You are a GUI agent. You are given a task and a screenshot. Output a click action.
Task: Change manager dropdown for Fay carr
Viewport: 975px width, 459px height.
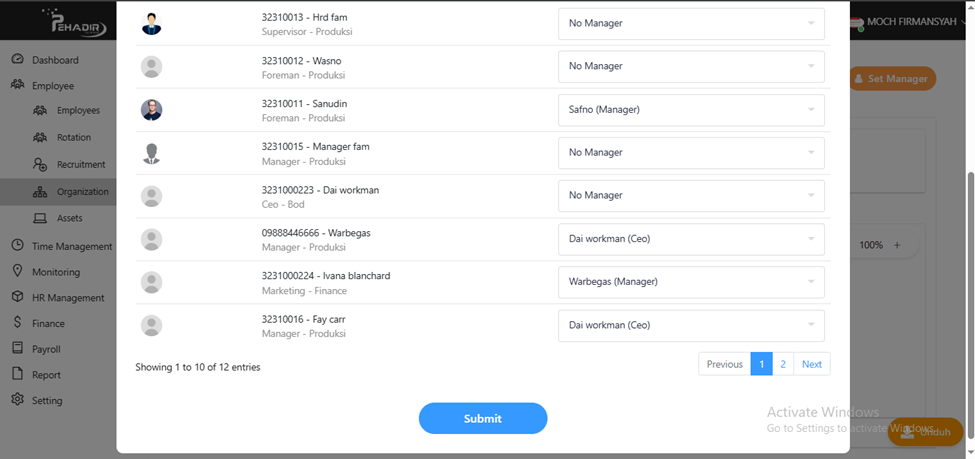(691, 325)
